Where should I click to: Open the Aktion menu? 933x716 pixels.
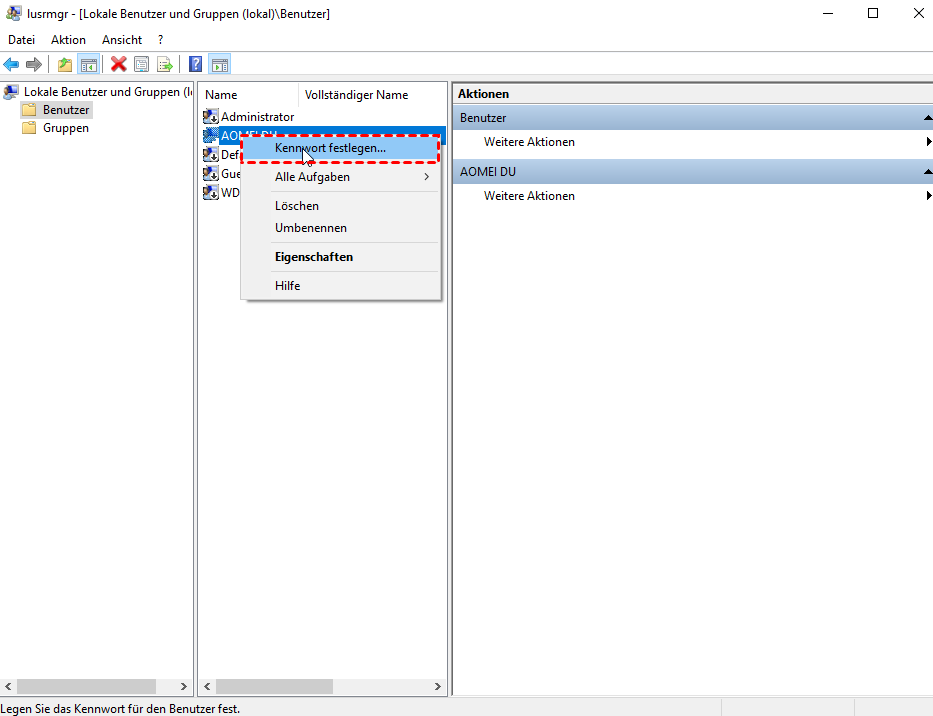68,40
